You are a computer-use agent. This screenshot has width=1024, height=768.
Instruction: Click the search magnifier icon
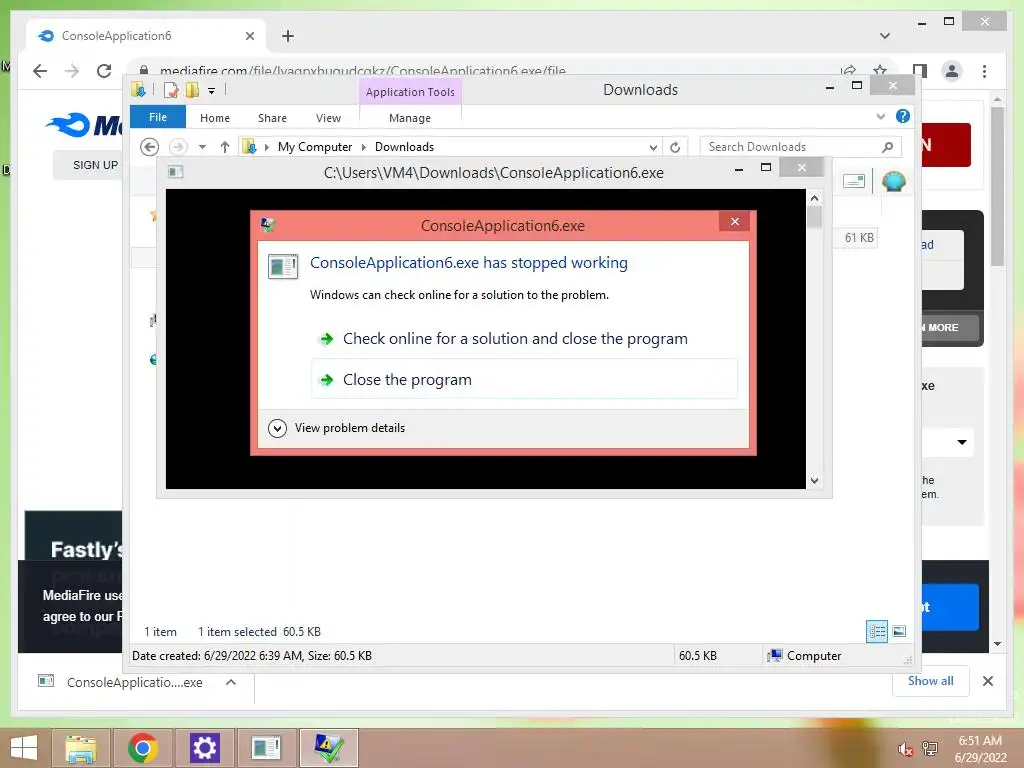[888, 147]
